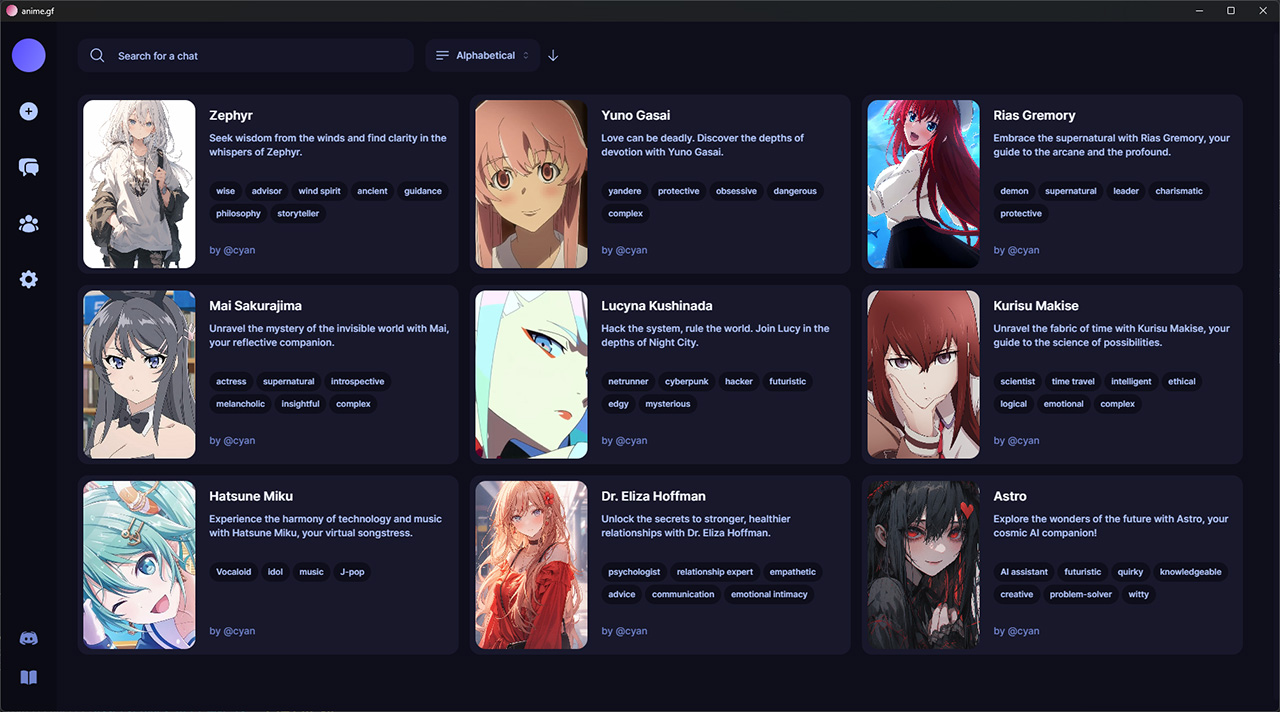Click the sort filter lines icon

click(441, 55)
